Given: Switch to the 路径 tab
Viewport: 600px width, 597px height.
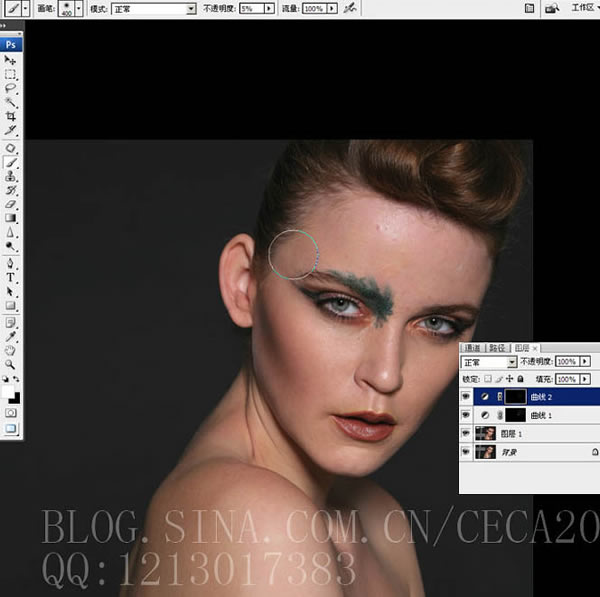Looking at the screenshot, I should point(497,348).
